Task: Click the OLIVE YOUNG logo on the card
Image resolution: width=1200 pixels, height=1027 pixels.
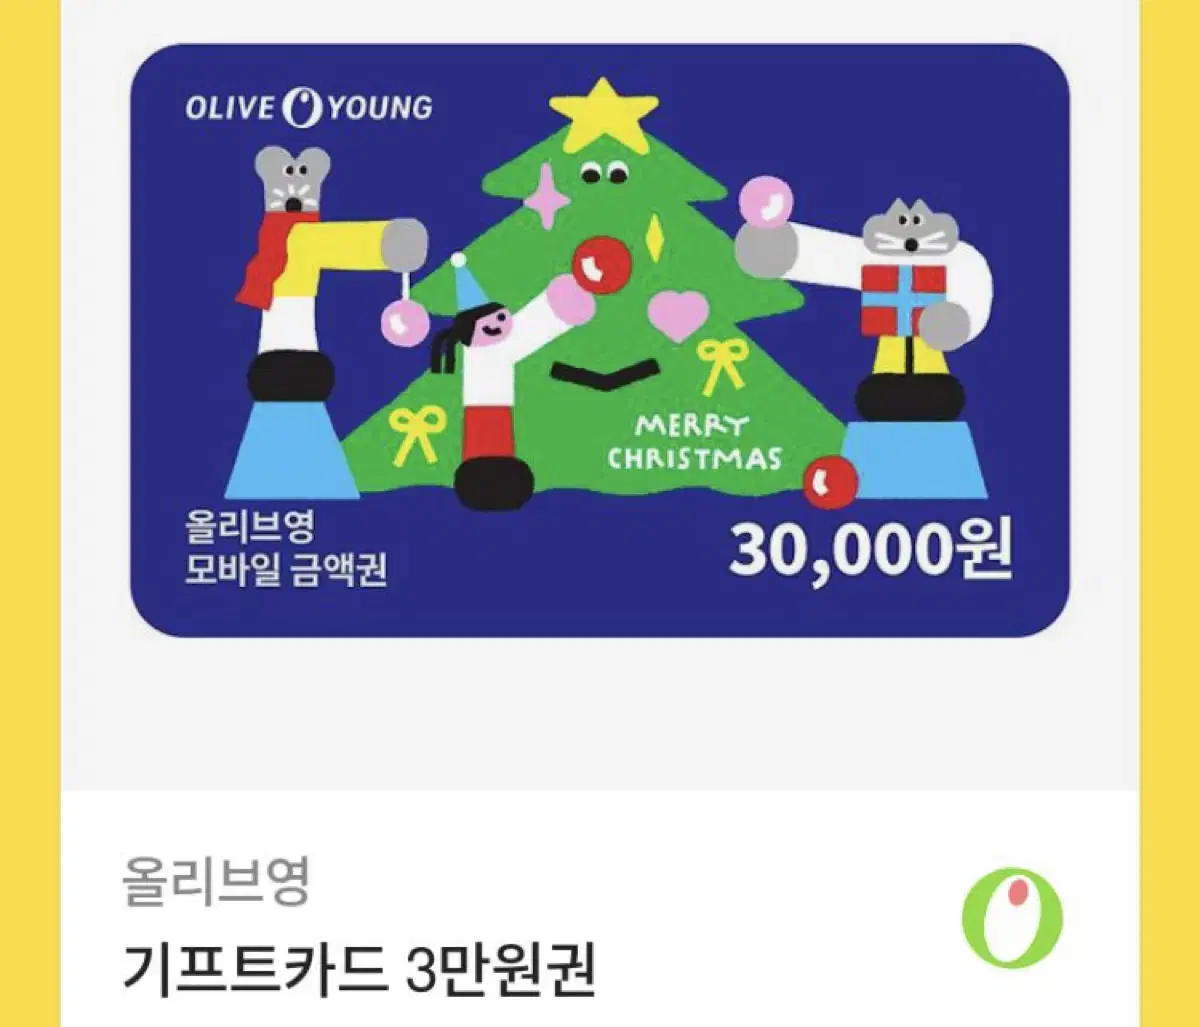Action: point(309,107)
